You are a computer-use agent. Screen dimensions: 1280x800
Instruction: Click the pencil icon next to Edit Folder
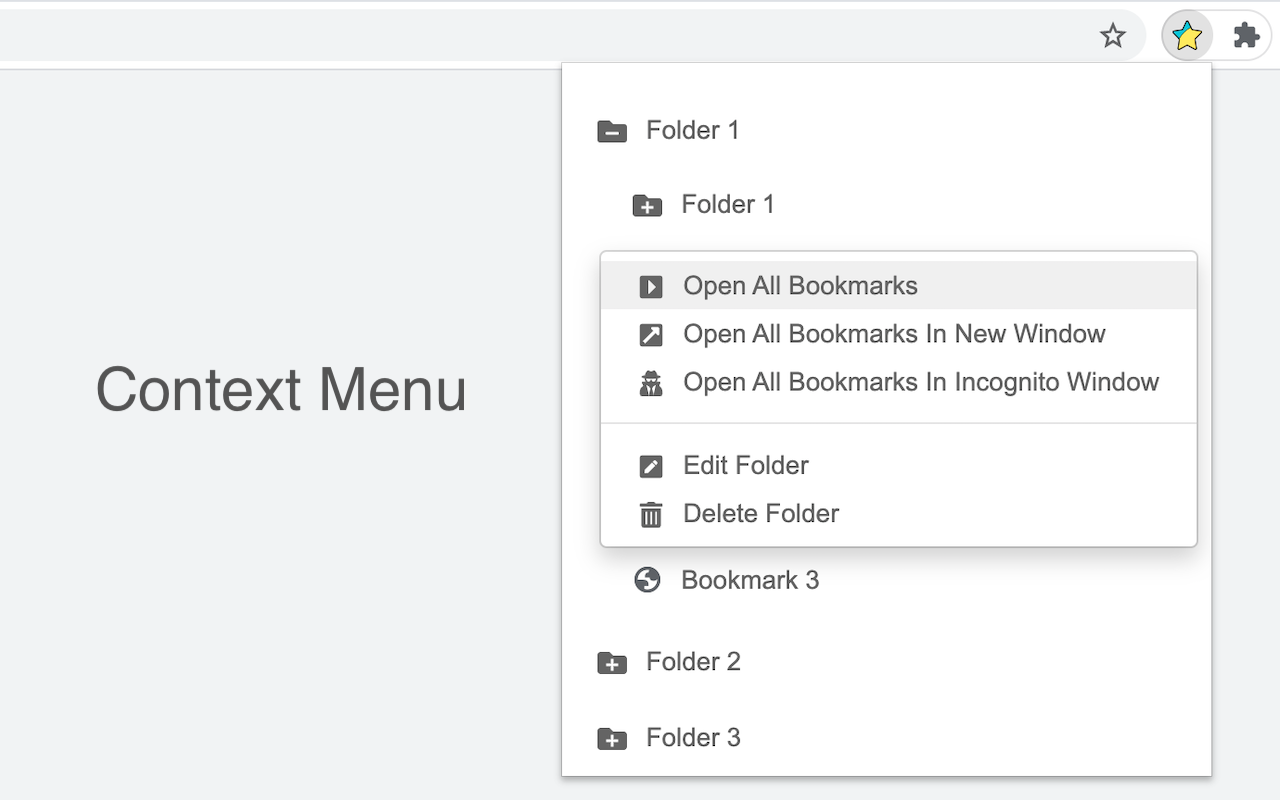coord(651,466)
